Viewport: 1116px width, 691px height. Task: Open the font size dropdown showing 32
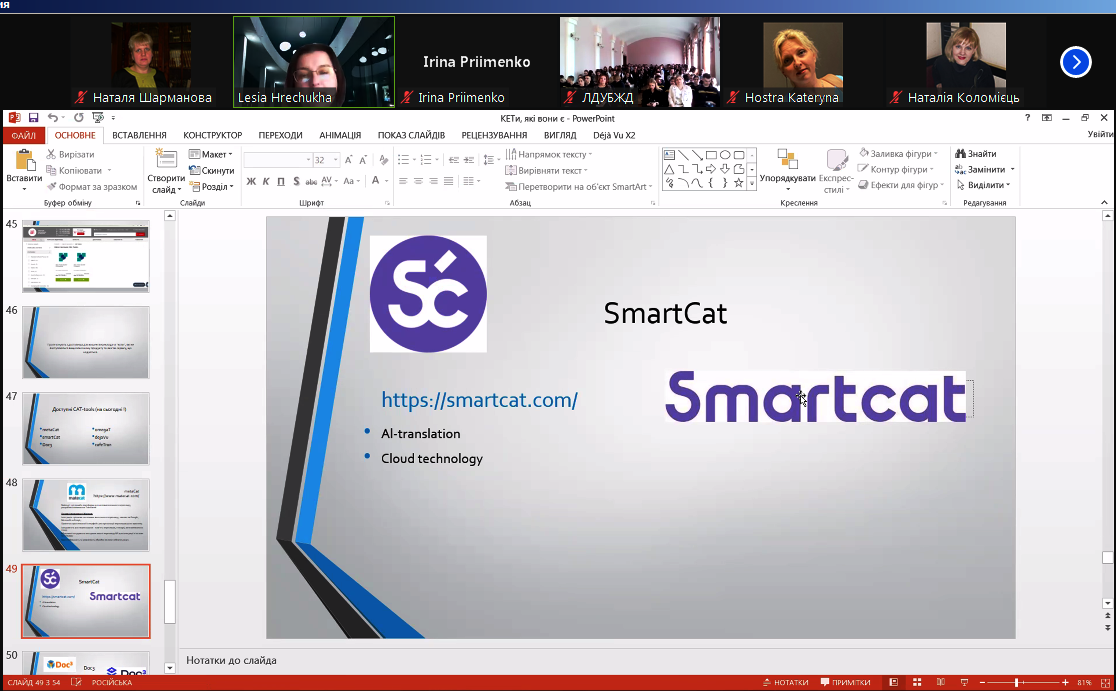[335, 160]
